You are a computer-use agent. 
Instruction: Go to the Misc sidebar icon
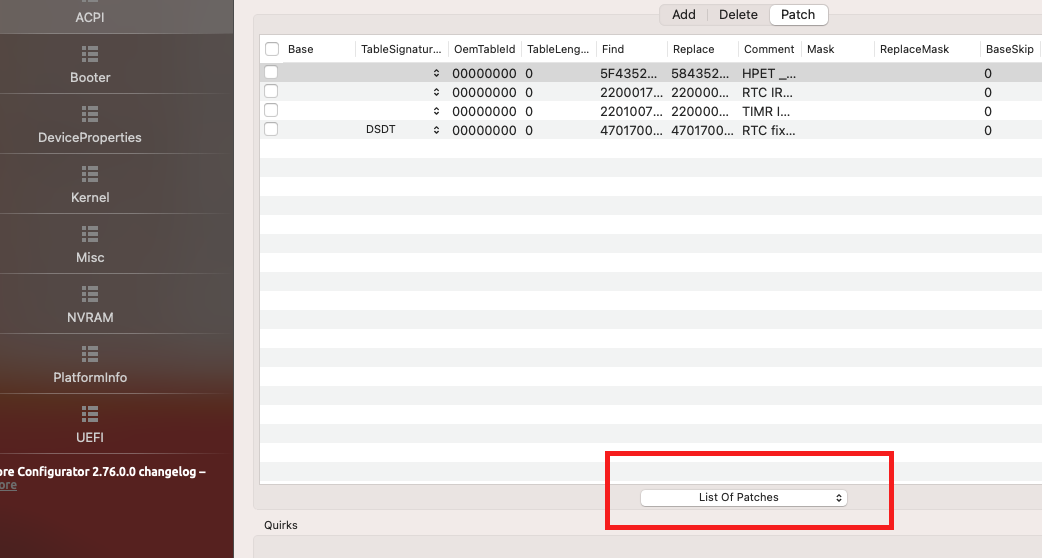tap(90, 233)
